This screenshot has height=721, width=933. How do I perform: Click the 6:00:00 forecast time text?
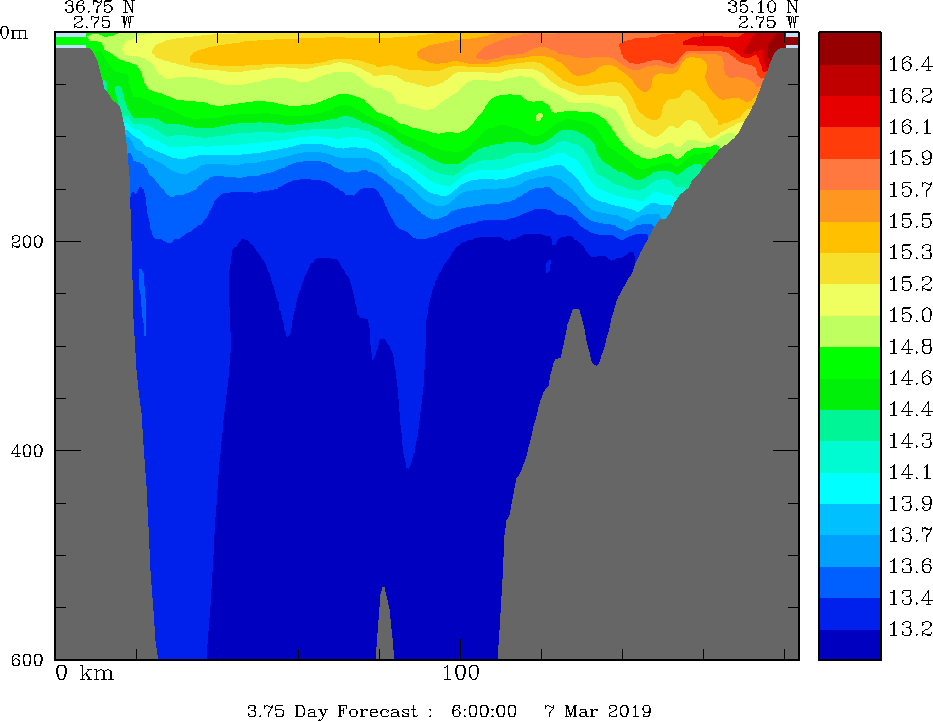point(484,711)
